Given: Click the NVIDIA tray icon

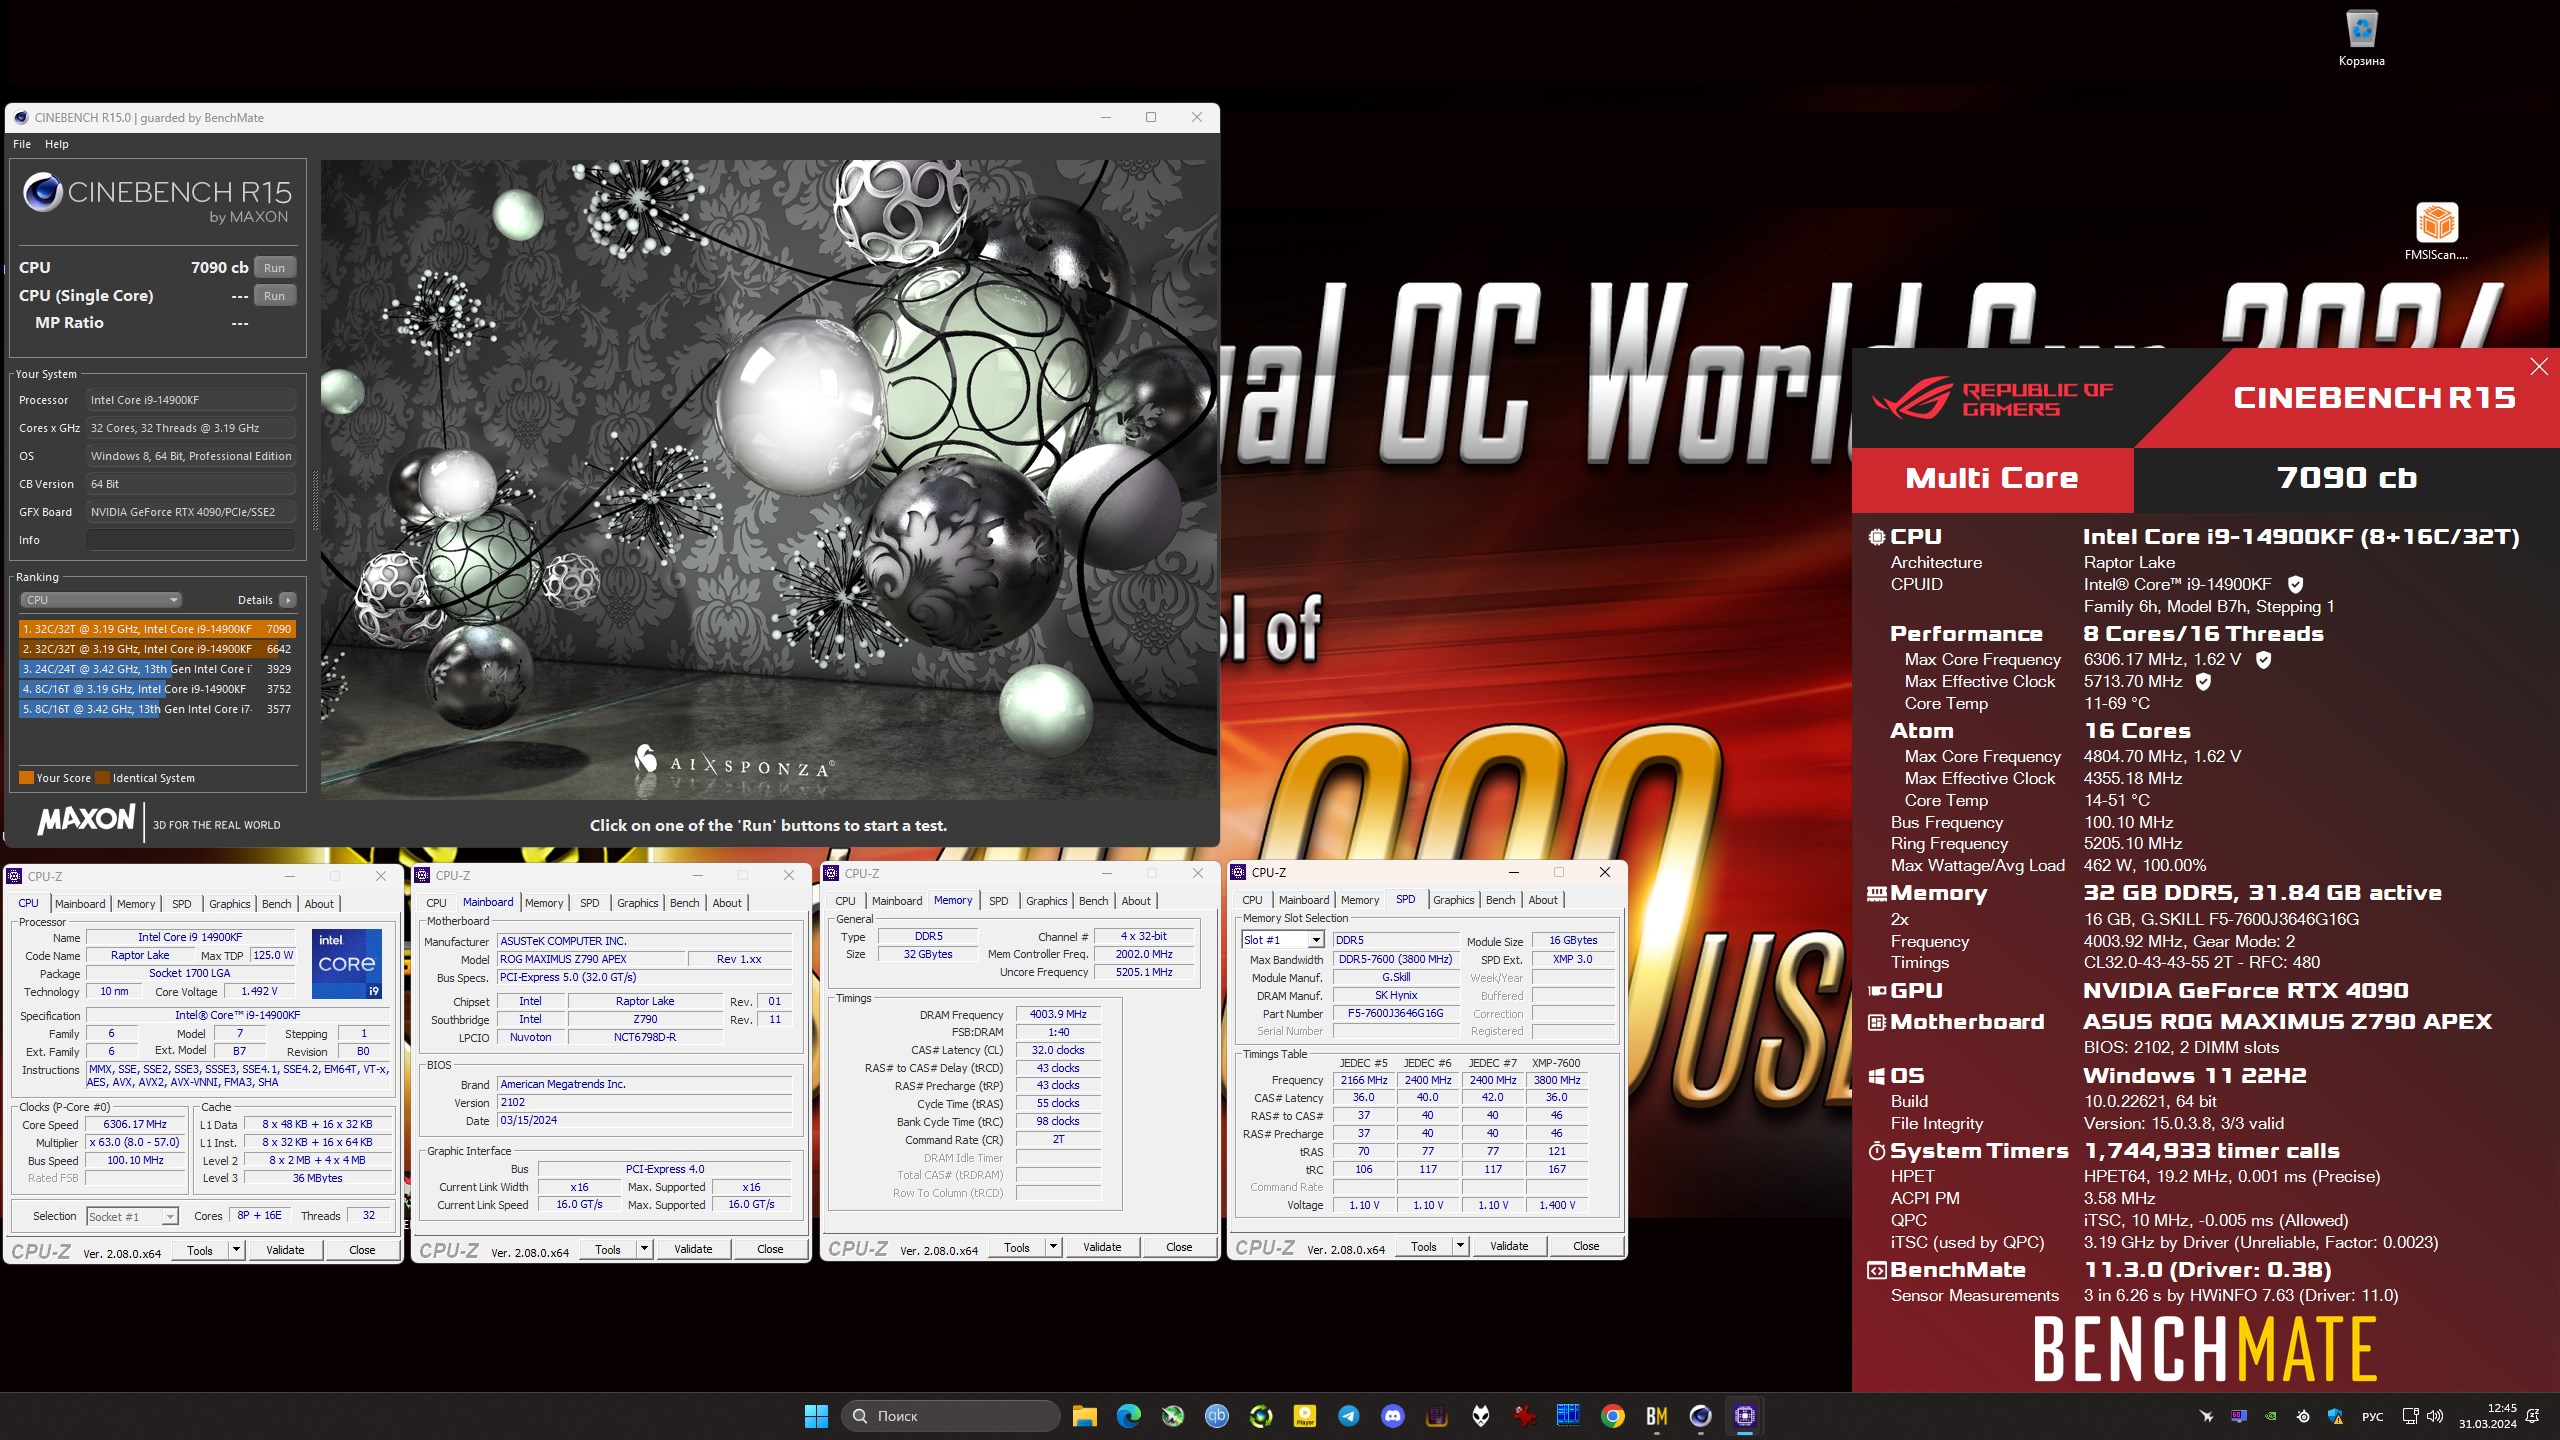Looking at the screenshot, I should click(2271, 1416).
